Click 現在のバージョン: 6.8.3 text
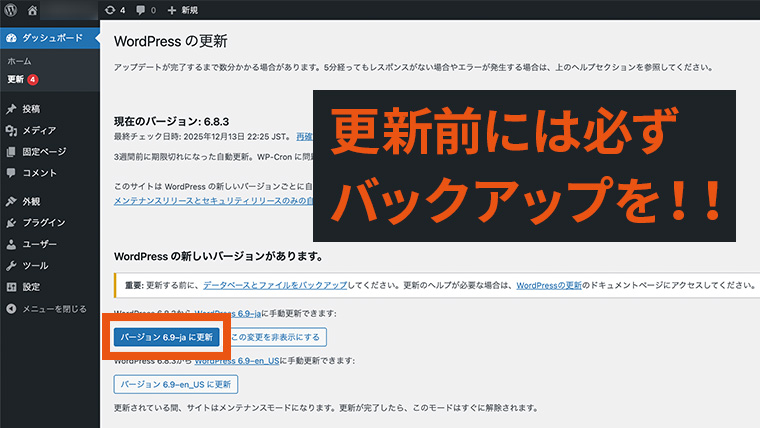 tap(171, 121)
